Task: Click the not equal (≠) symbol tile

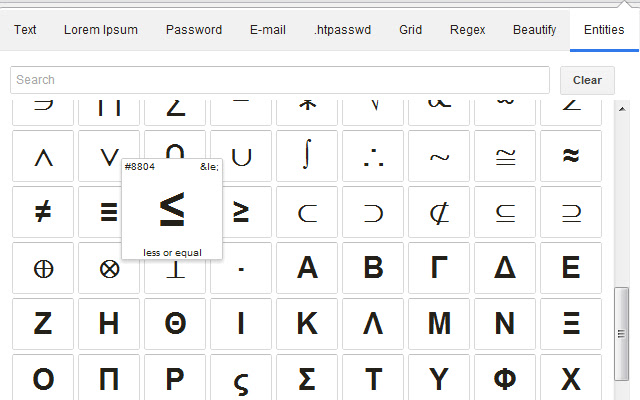Action: 43,212
